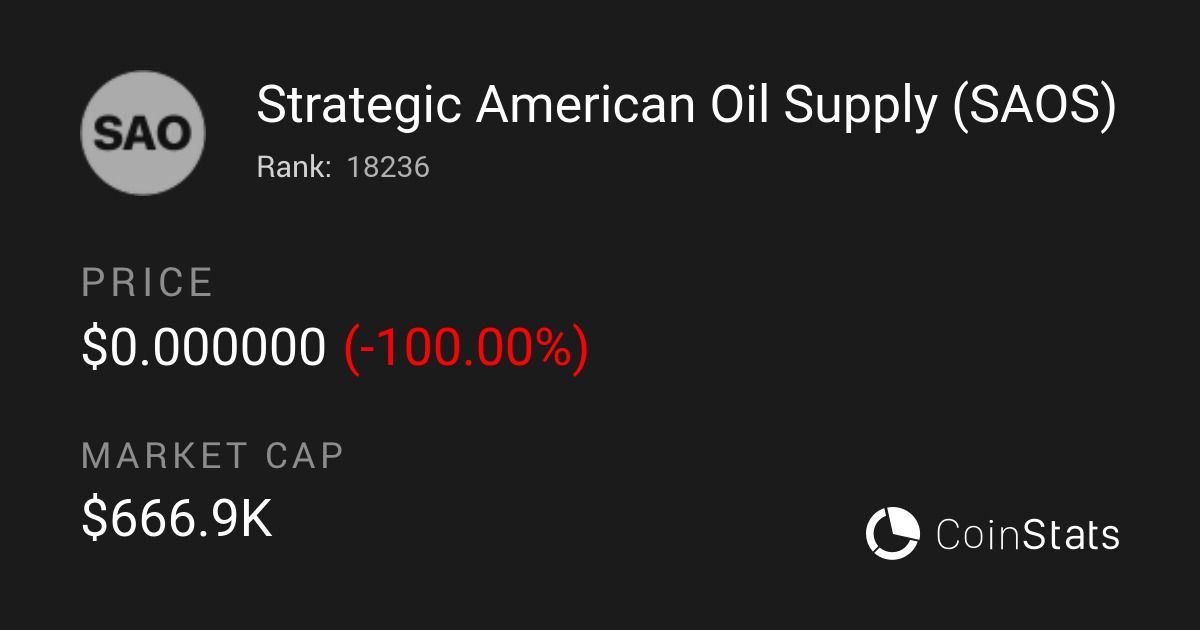Click the PRICE heading
Image resolution: width=1200 pixels, height=630 pixels.
pyautogui.click(x=147, y=283)
